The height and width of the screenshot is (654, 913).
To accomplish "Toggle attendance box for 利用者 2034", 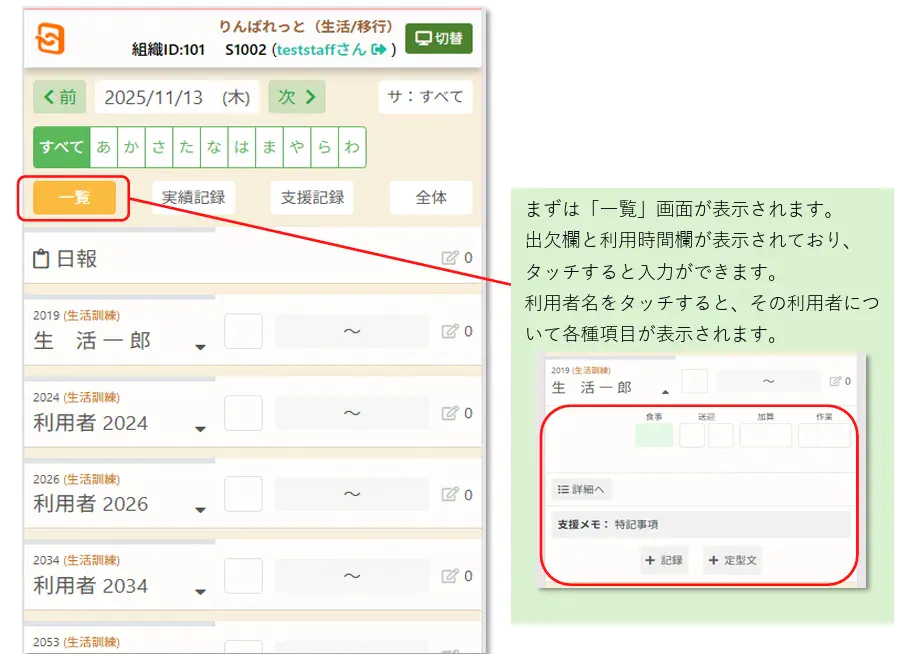I will 243,576.
